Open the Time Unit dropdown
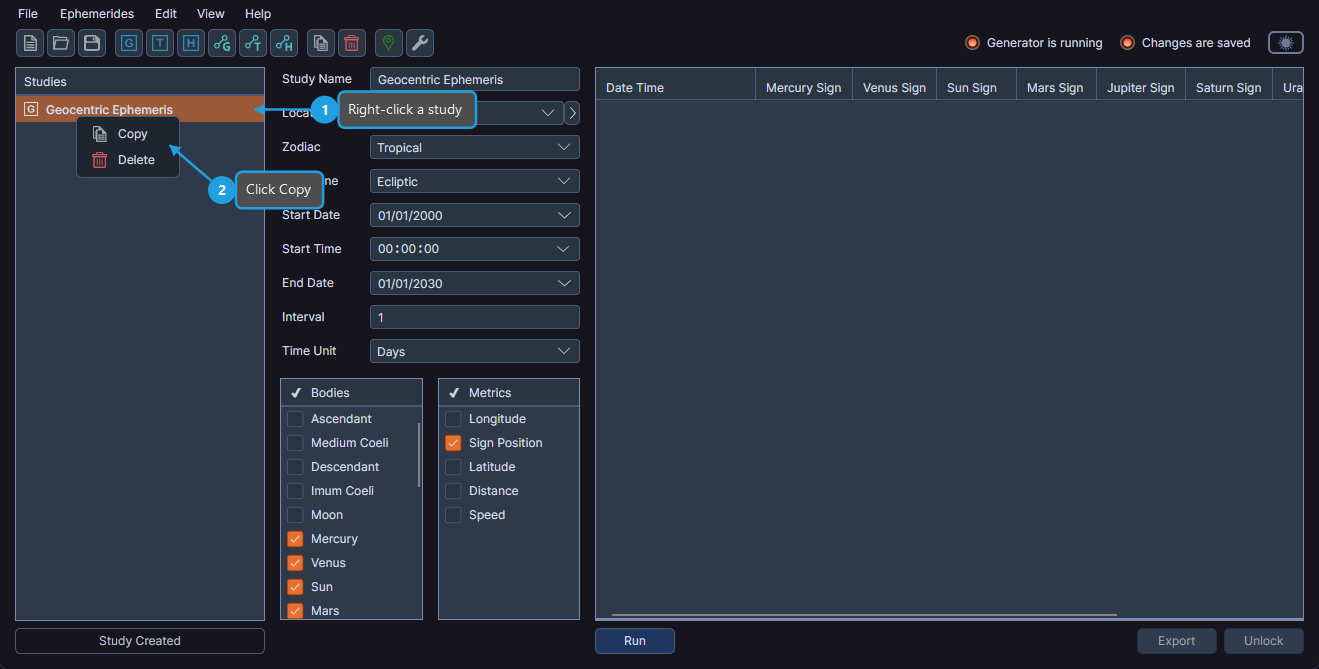The height and width of the screenshot is (669, 1319). point(474,351)
